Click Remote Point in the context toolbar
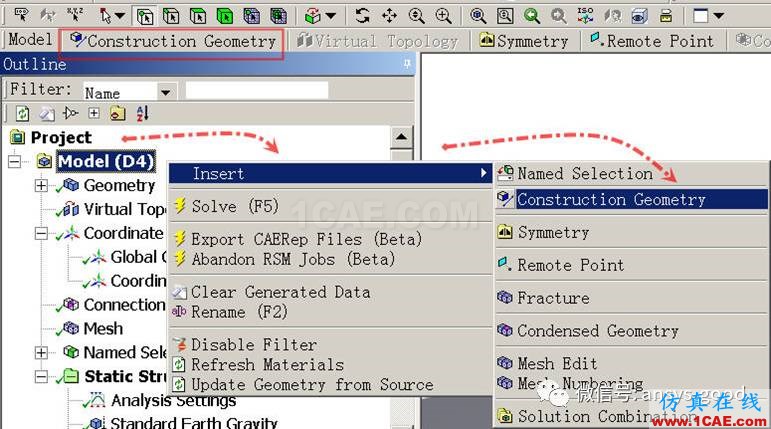771x429 pixels. click(652, 41)
